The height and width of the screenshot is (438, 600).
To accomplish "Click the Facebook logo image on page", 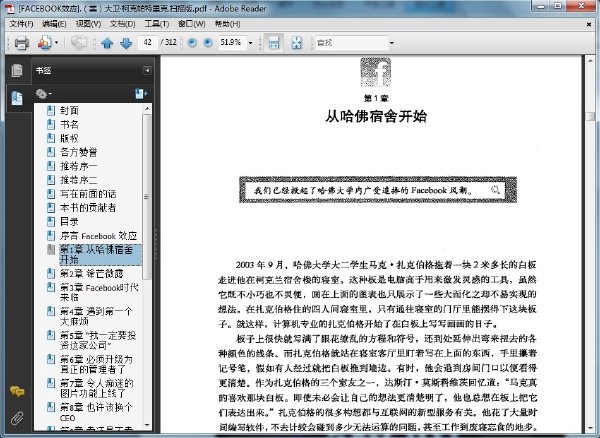I will click(375, 72).
